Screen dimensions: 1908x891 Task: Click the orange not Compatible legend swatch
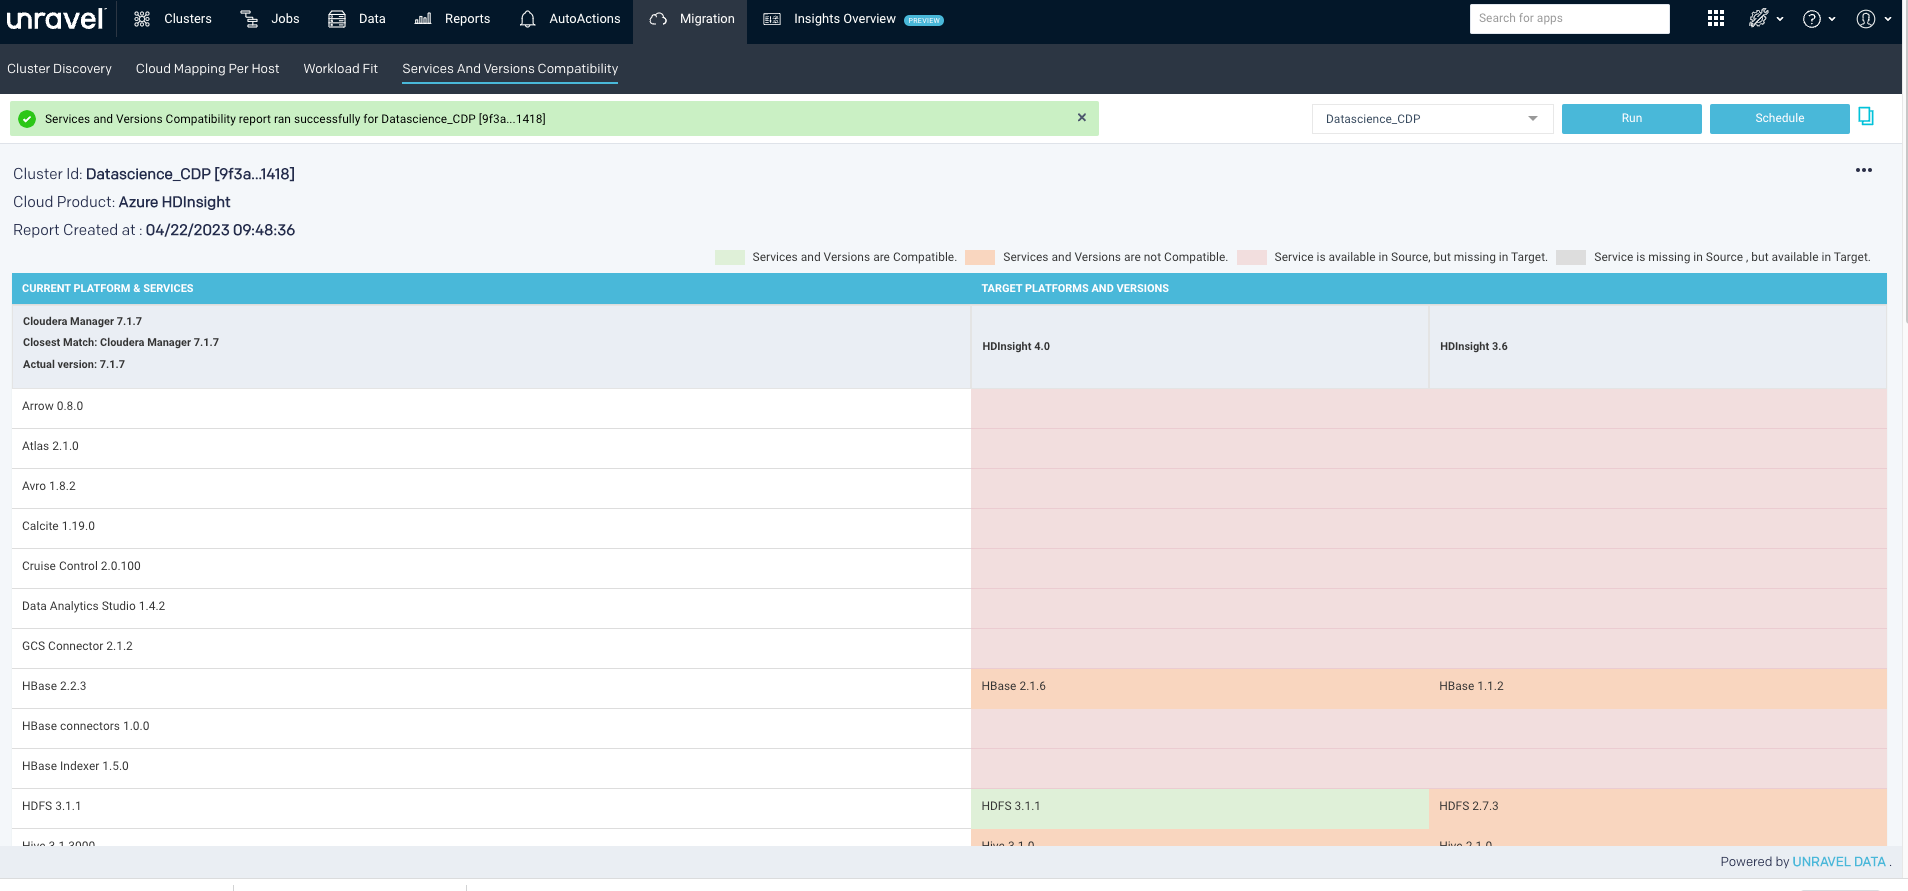click(980, 257)
